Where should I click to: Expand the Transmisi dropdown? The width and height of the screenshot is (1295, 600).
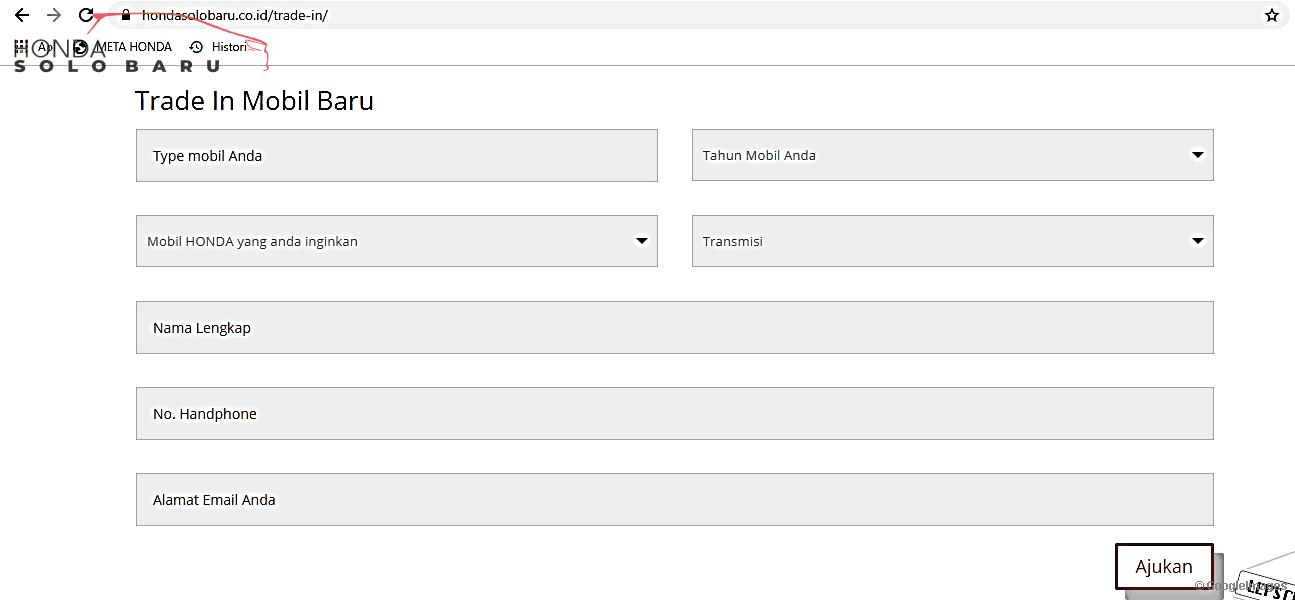952,241
